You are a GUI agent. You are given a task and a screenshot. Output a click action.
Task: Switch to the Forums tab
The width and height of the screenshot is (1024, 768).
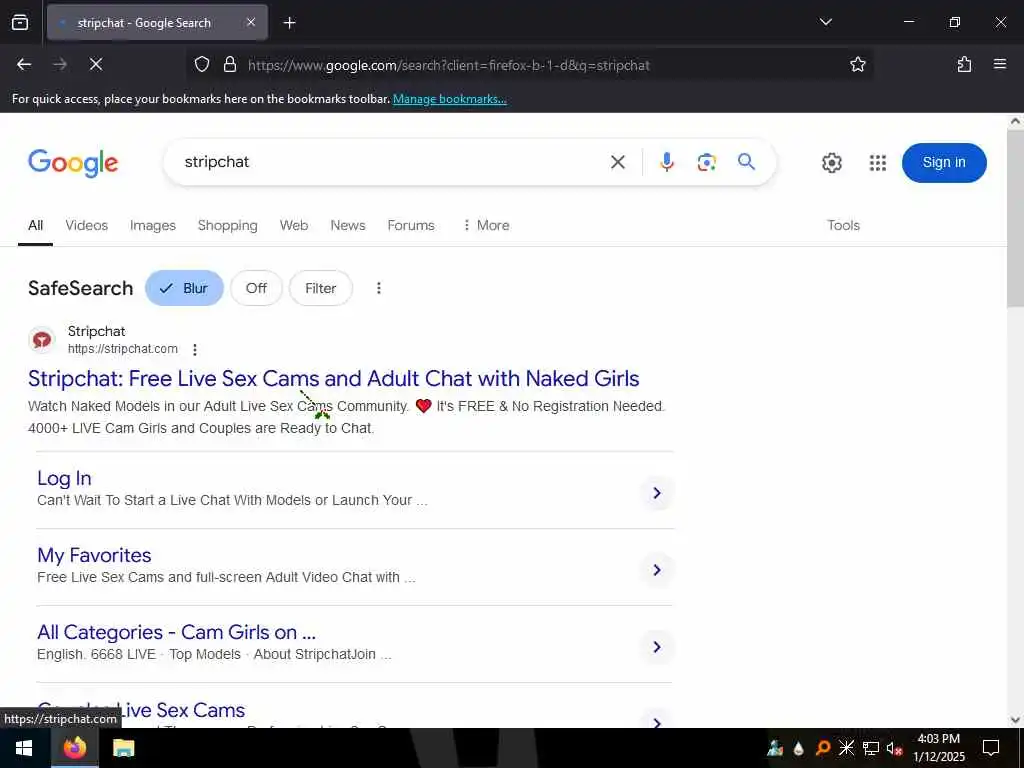tap(411, 225)
